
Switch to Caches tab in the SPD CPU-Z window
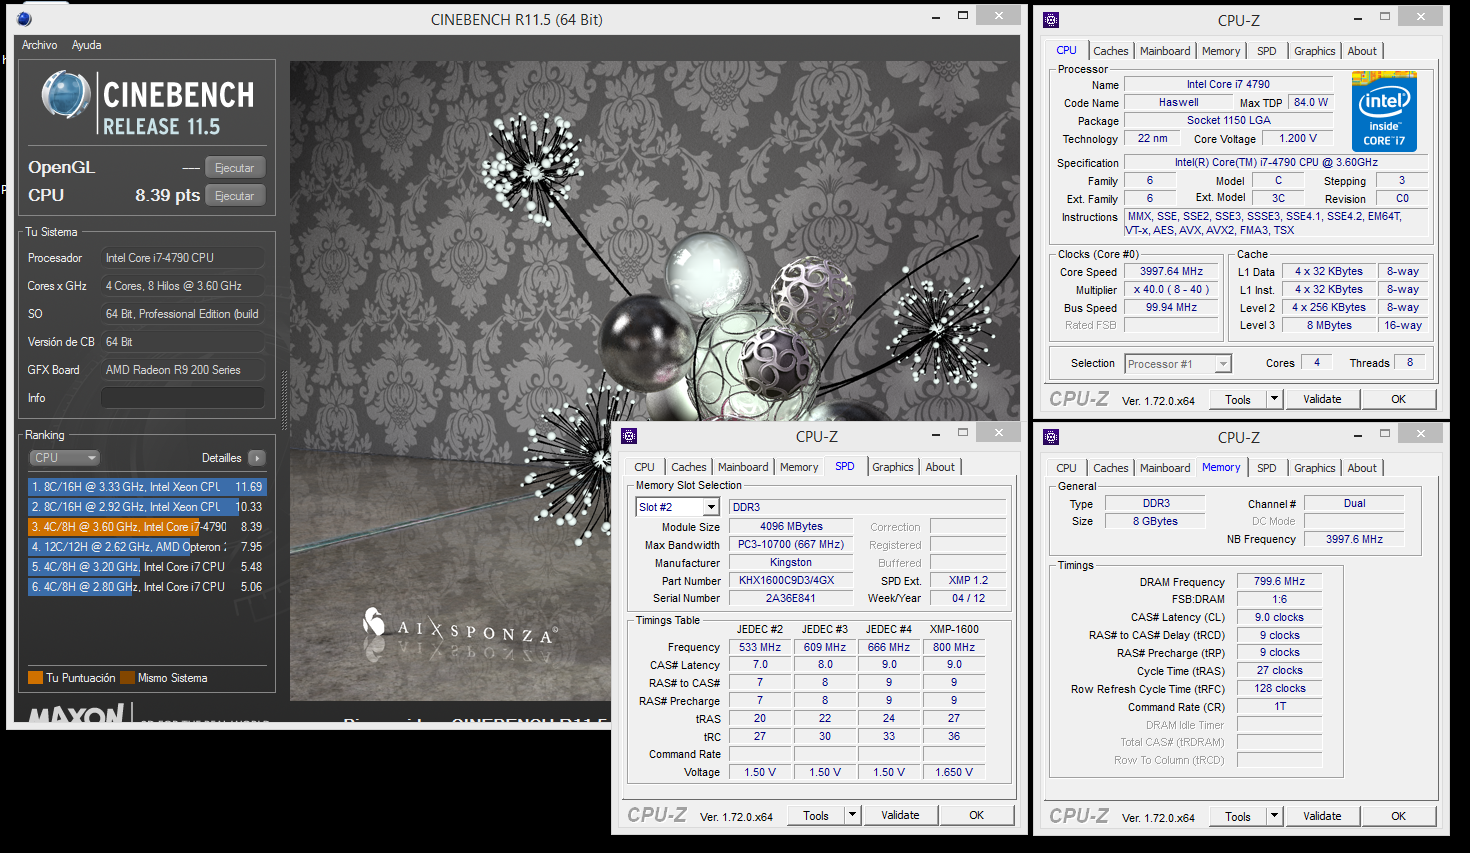[688, 467]
